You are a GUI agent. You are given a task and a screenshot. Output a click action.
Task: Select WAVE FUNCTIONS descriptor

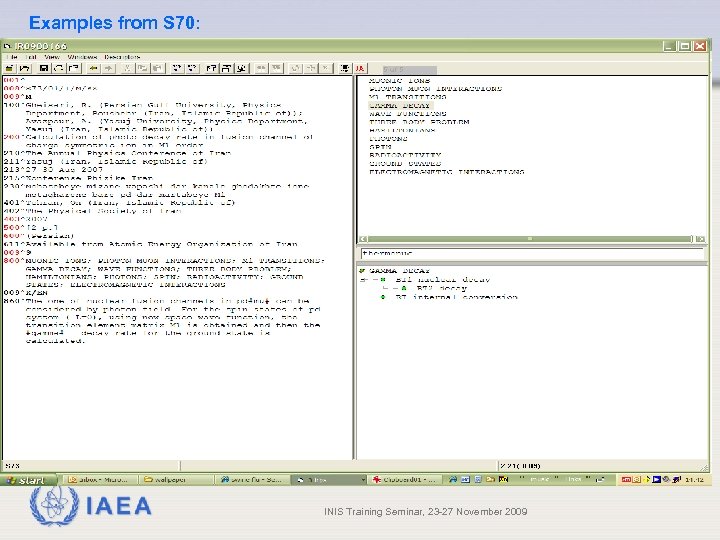coord(407,114)
